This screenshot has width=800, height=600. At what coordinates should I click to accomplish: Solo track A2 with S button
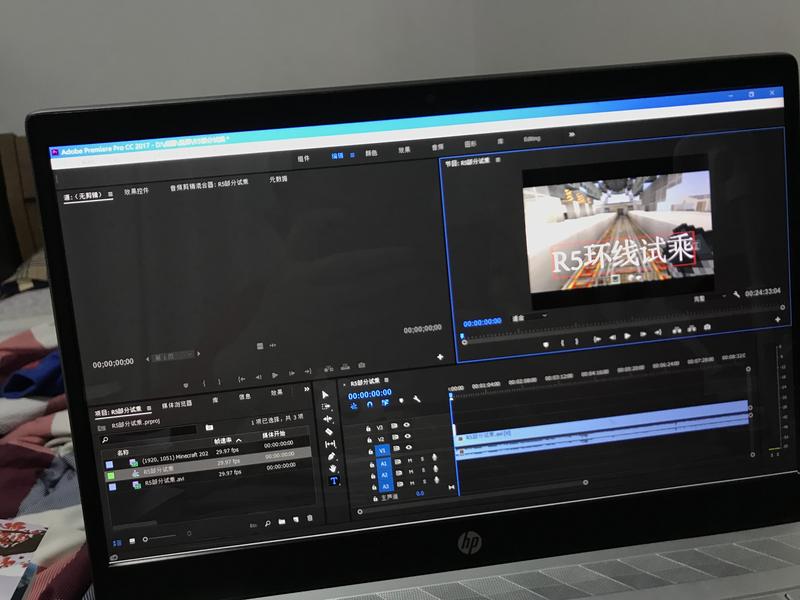pyautogui.click(x=423, y=470)
